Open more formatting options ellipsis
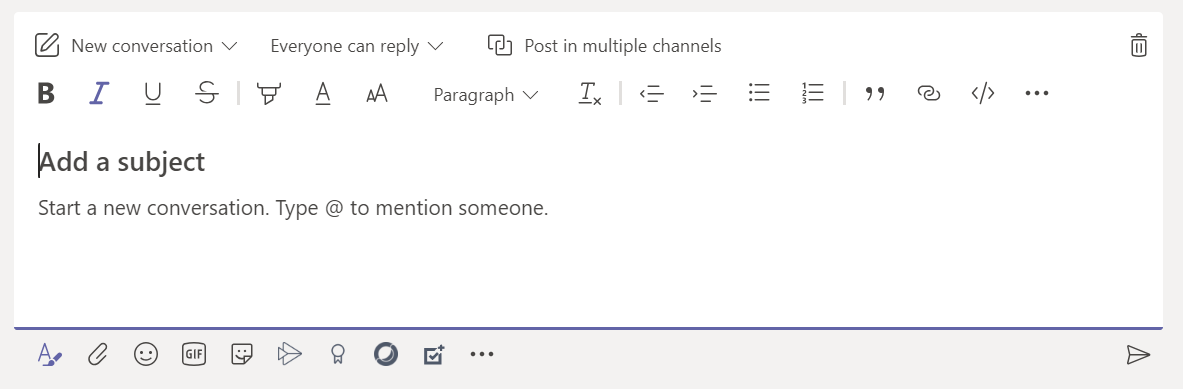 tap(1037, 93)
